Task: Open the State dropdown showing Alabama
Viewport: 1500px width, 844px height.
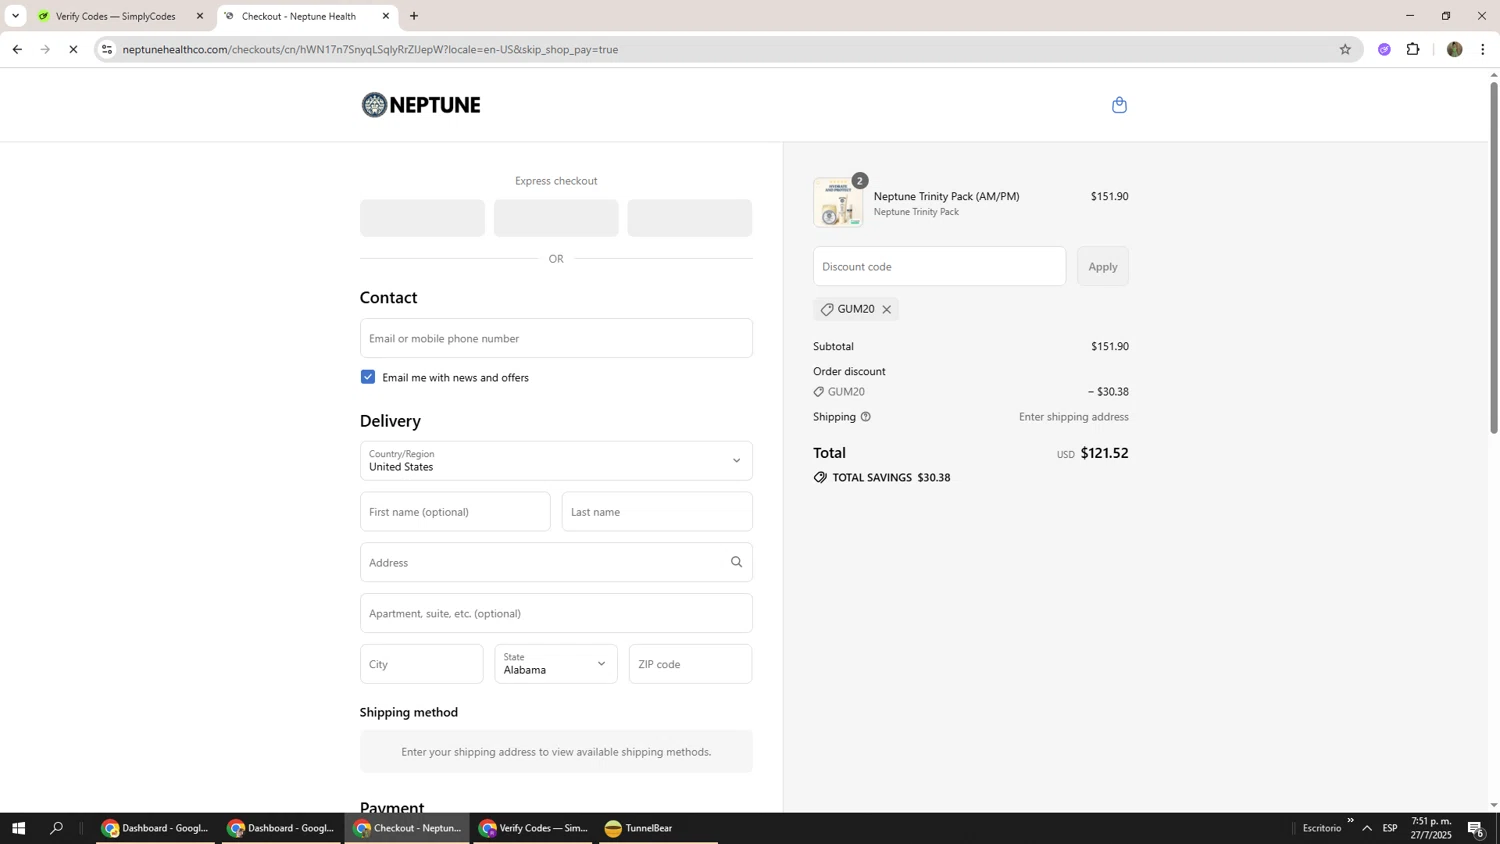Action: pos(556,664)
